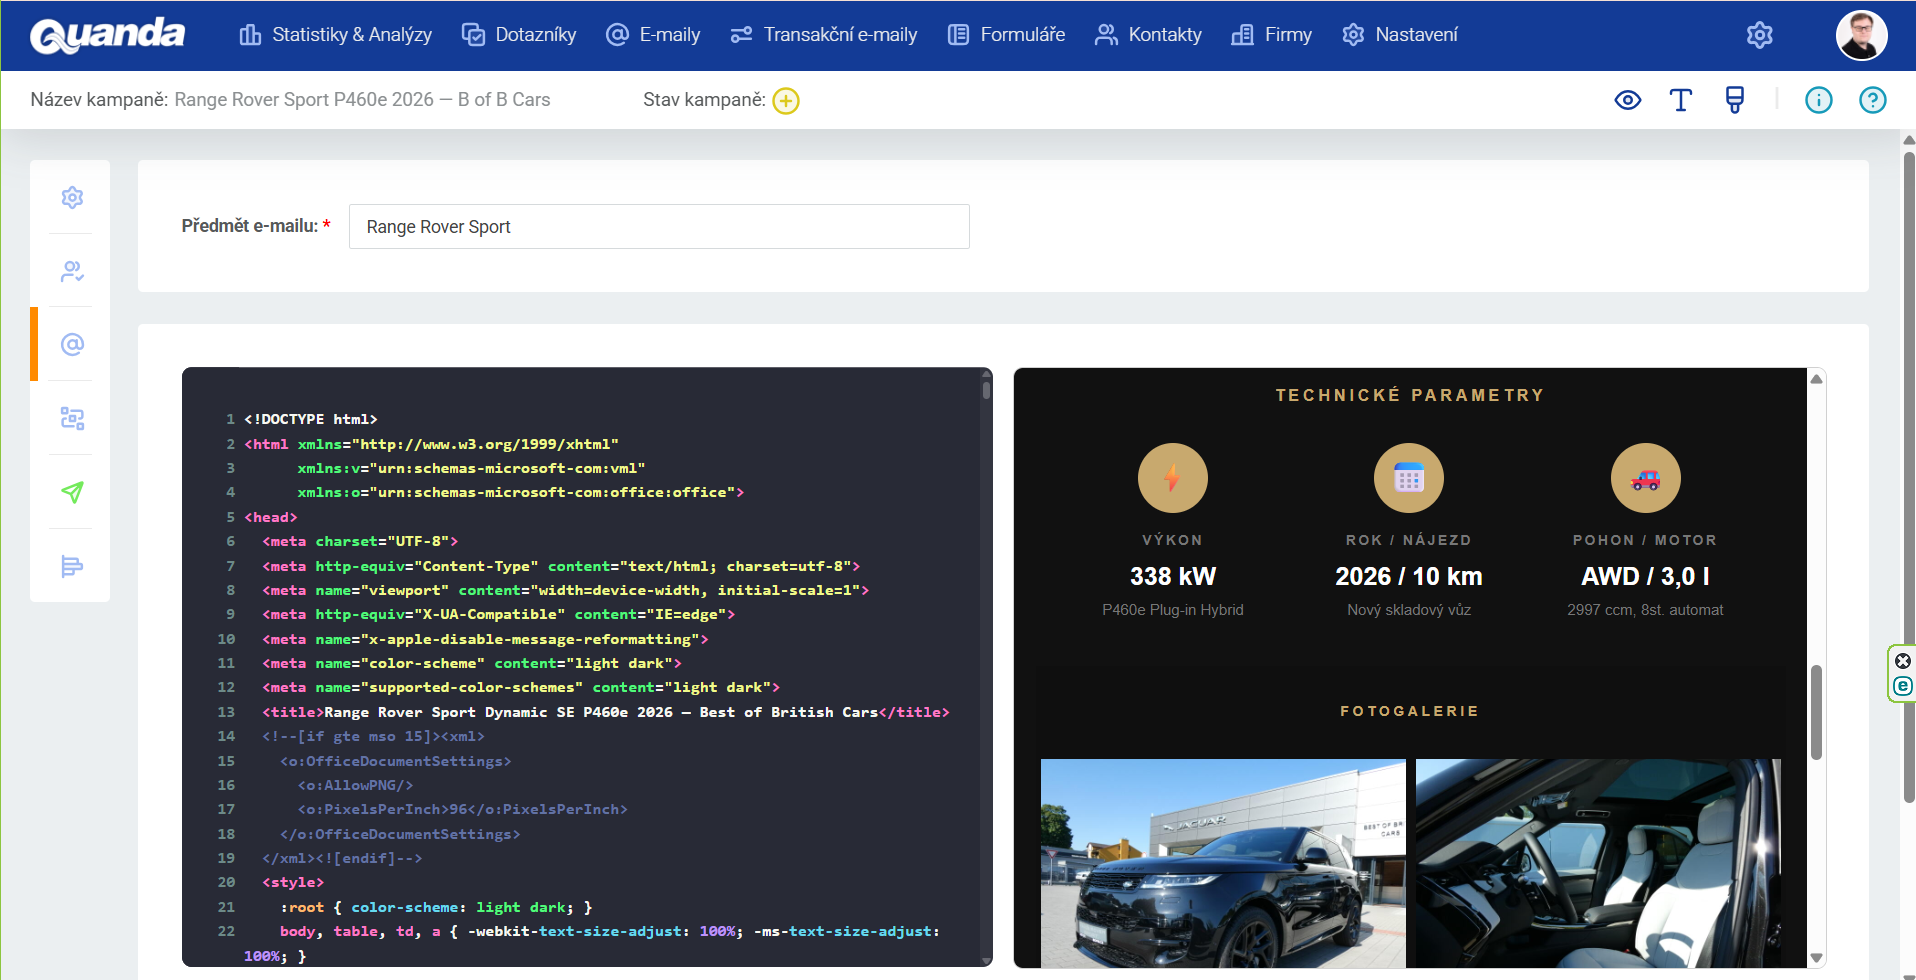Click the '<meta charset="UTF-8">' line

click(x=360, y=542)
